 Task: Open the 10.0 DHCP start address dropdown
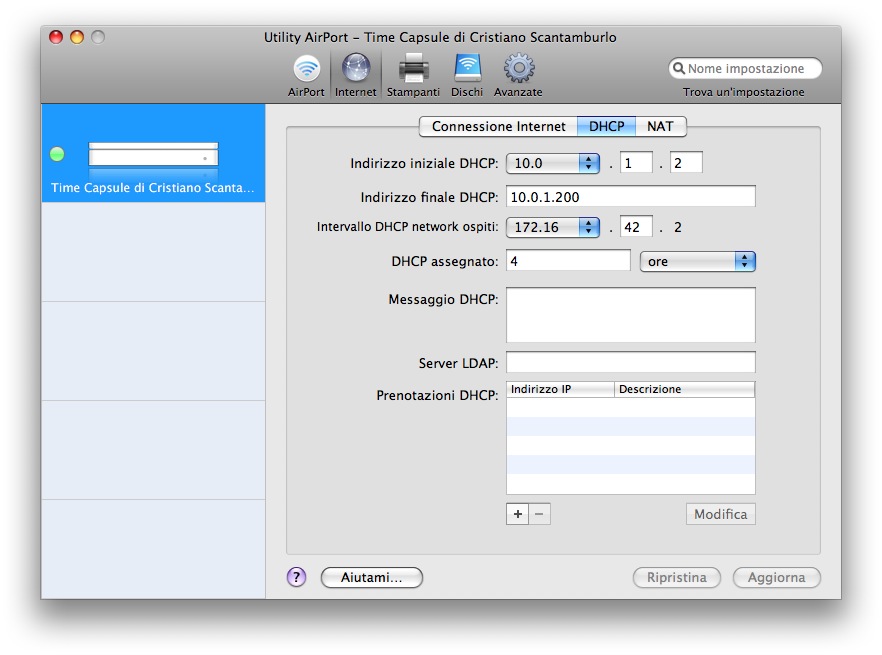(x=553, y=163)
